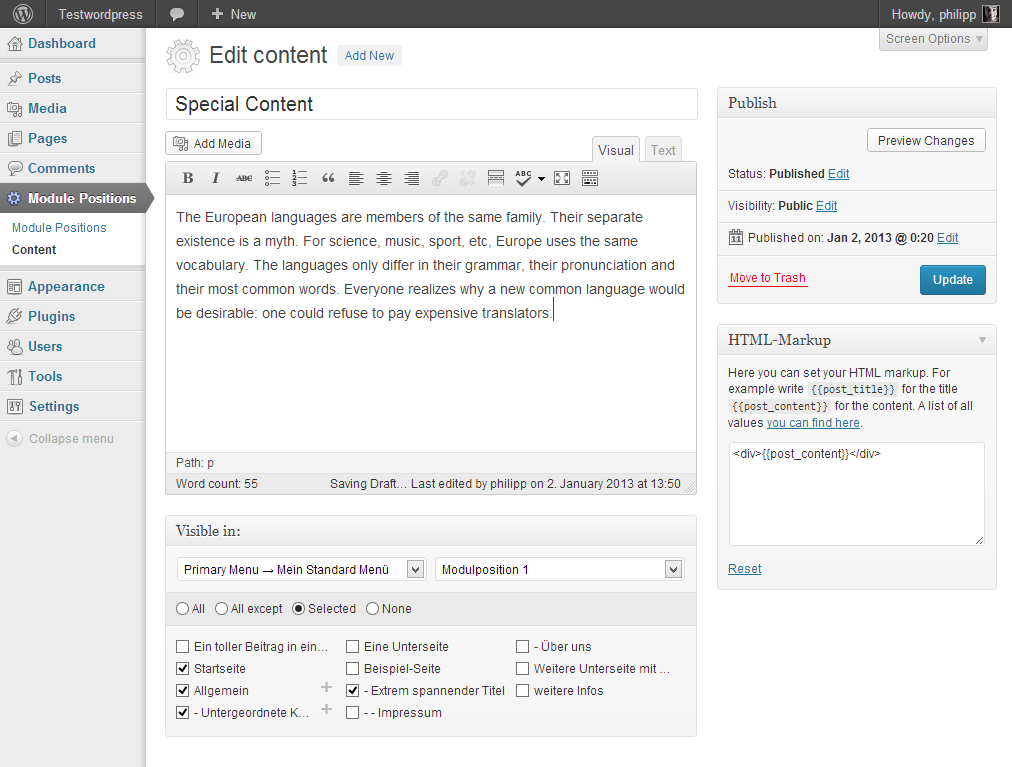
Task: Expand the plus next to Untergeordnete K...
Action: [x=327, y=709]
